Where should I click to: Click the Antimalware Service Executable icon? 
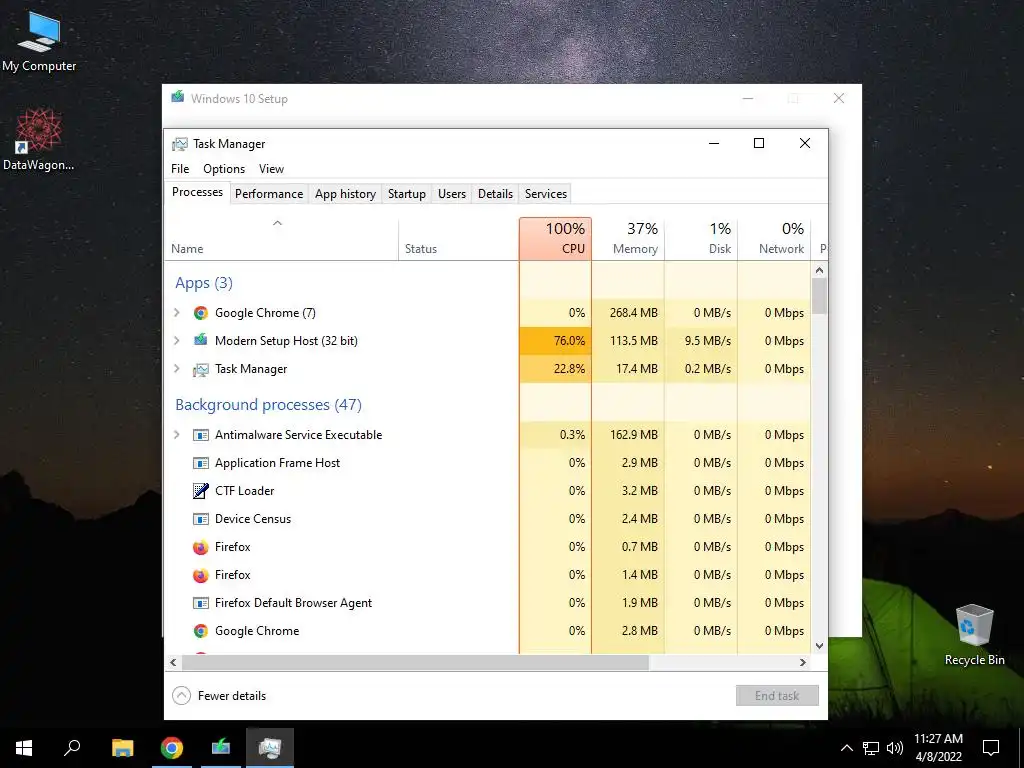coord(200,435)
